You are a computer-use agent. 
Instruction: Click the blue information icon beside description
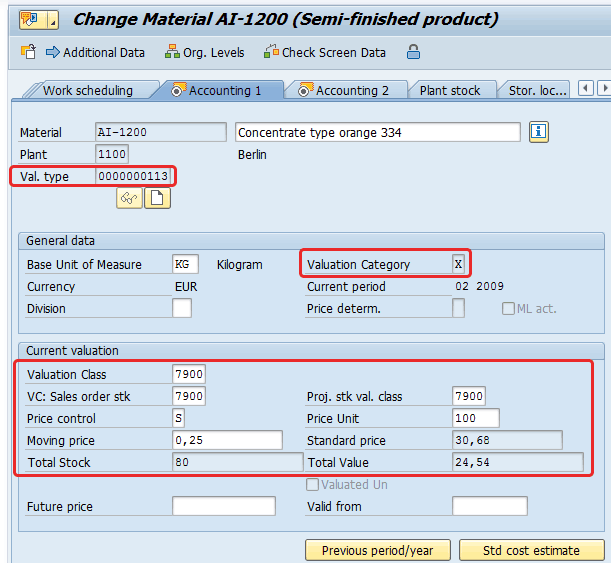click(x=539, y=132)
